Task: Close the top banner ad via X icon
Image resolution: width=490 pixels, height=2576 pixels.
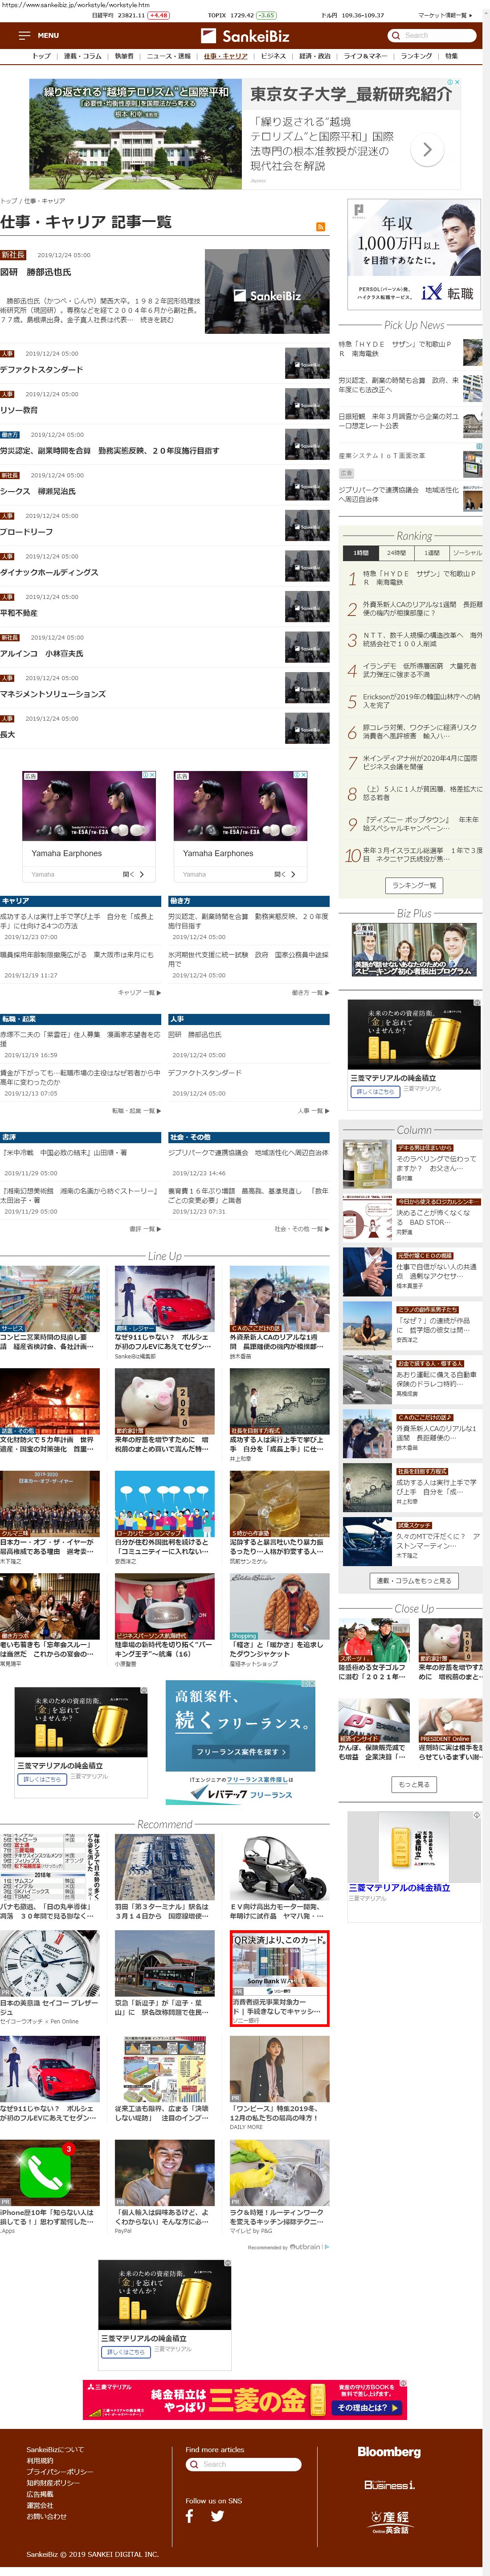Action: point(456,82)
